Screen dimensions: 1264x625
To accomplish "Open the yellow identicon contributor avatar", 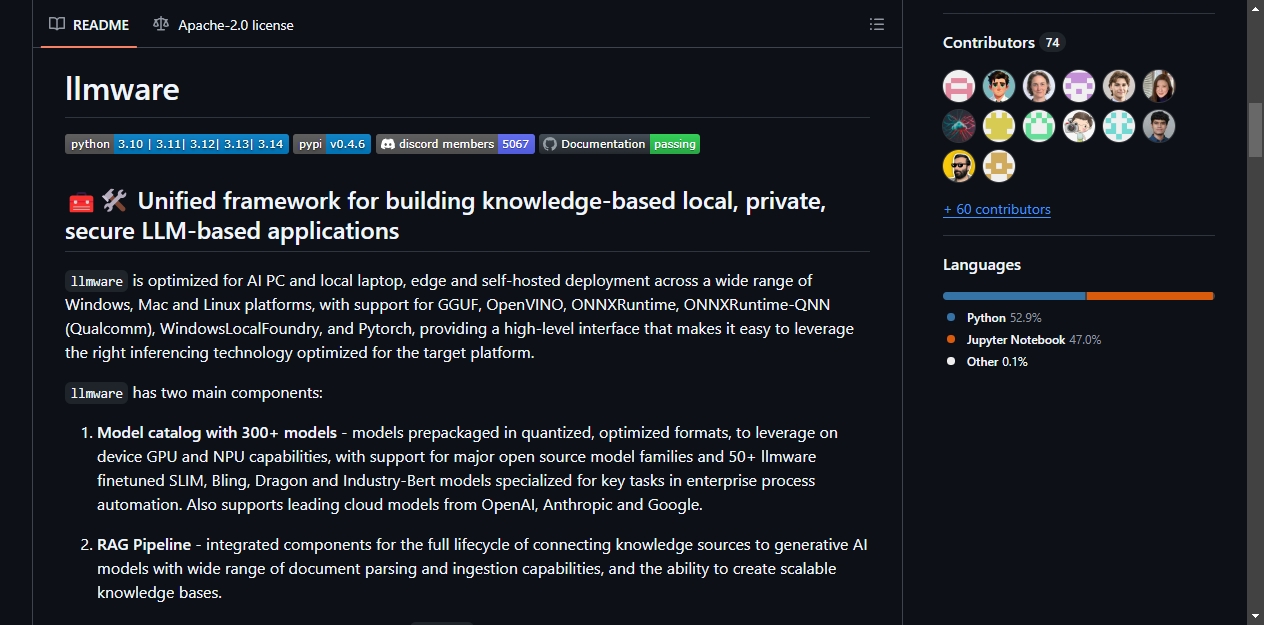I will click(x=999, y=126).
